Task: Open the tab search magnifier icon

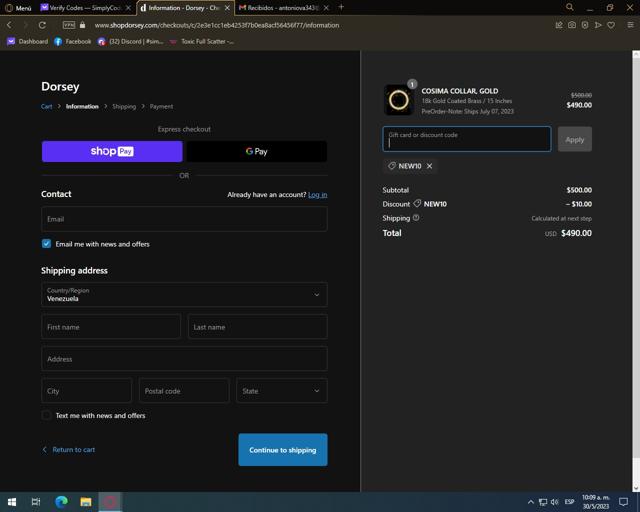Action: pyautogui.click(x=569, y=7)
